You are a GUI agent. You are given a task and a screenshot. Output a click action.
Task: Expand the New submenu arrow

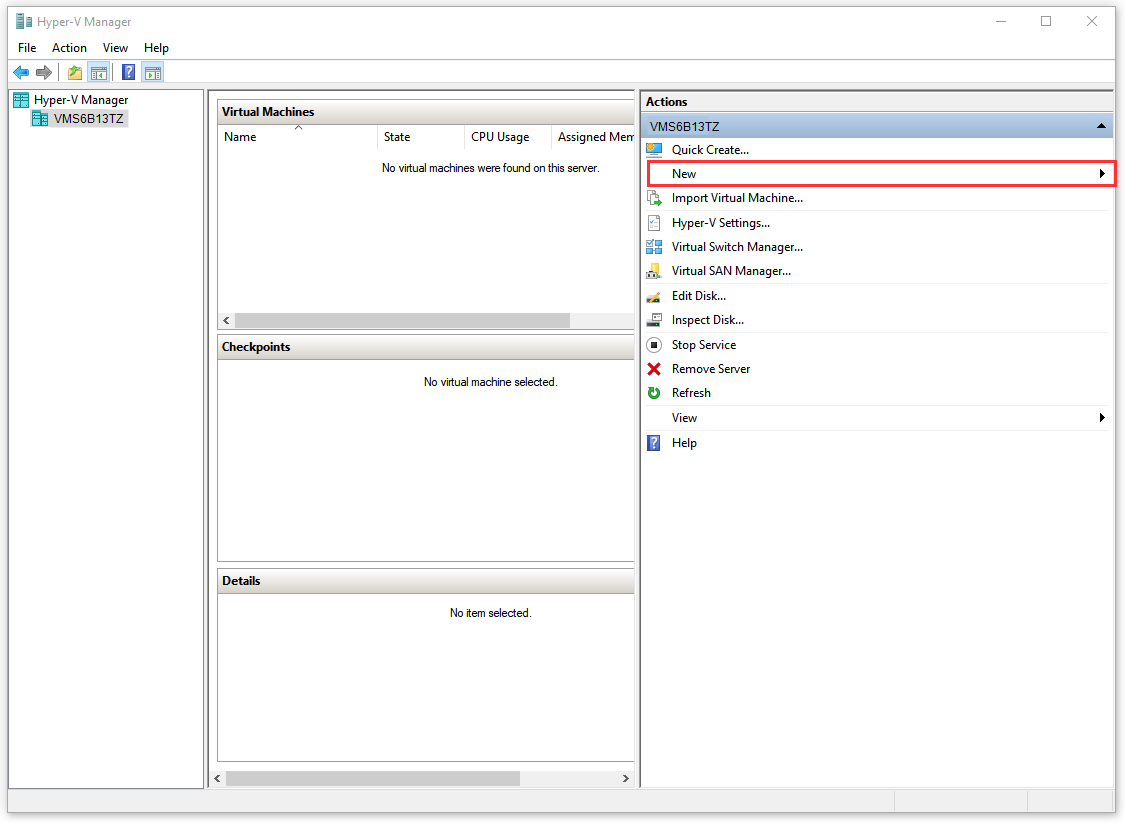click(1102, 174)
